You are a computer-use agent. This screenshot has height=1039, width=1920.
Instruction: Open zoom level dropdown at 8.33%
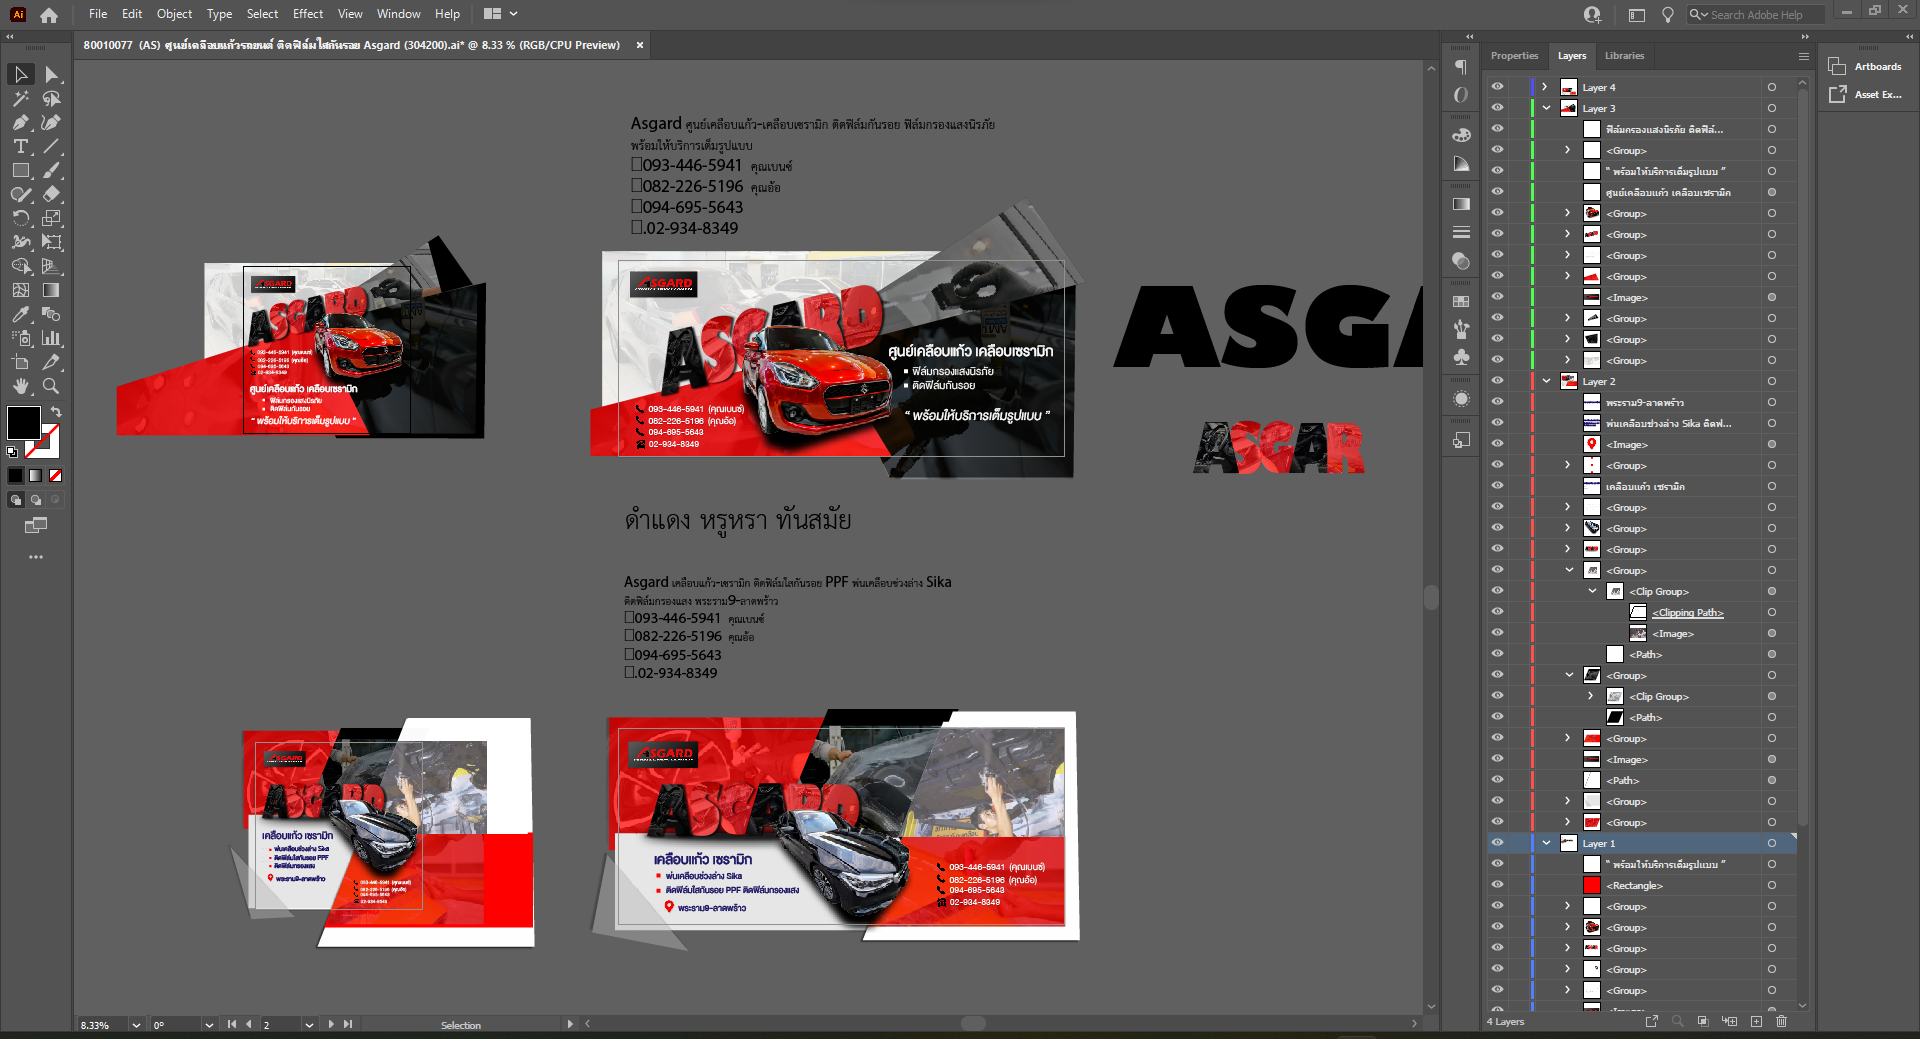[x=136, y=1025]
